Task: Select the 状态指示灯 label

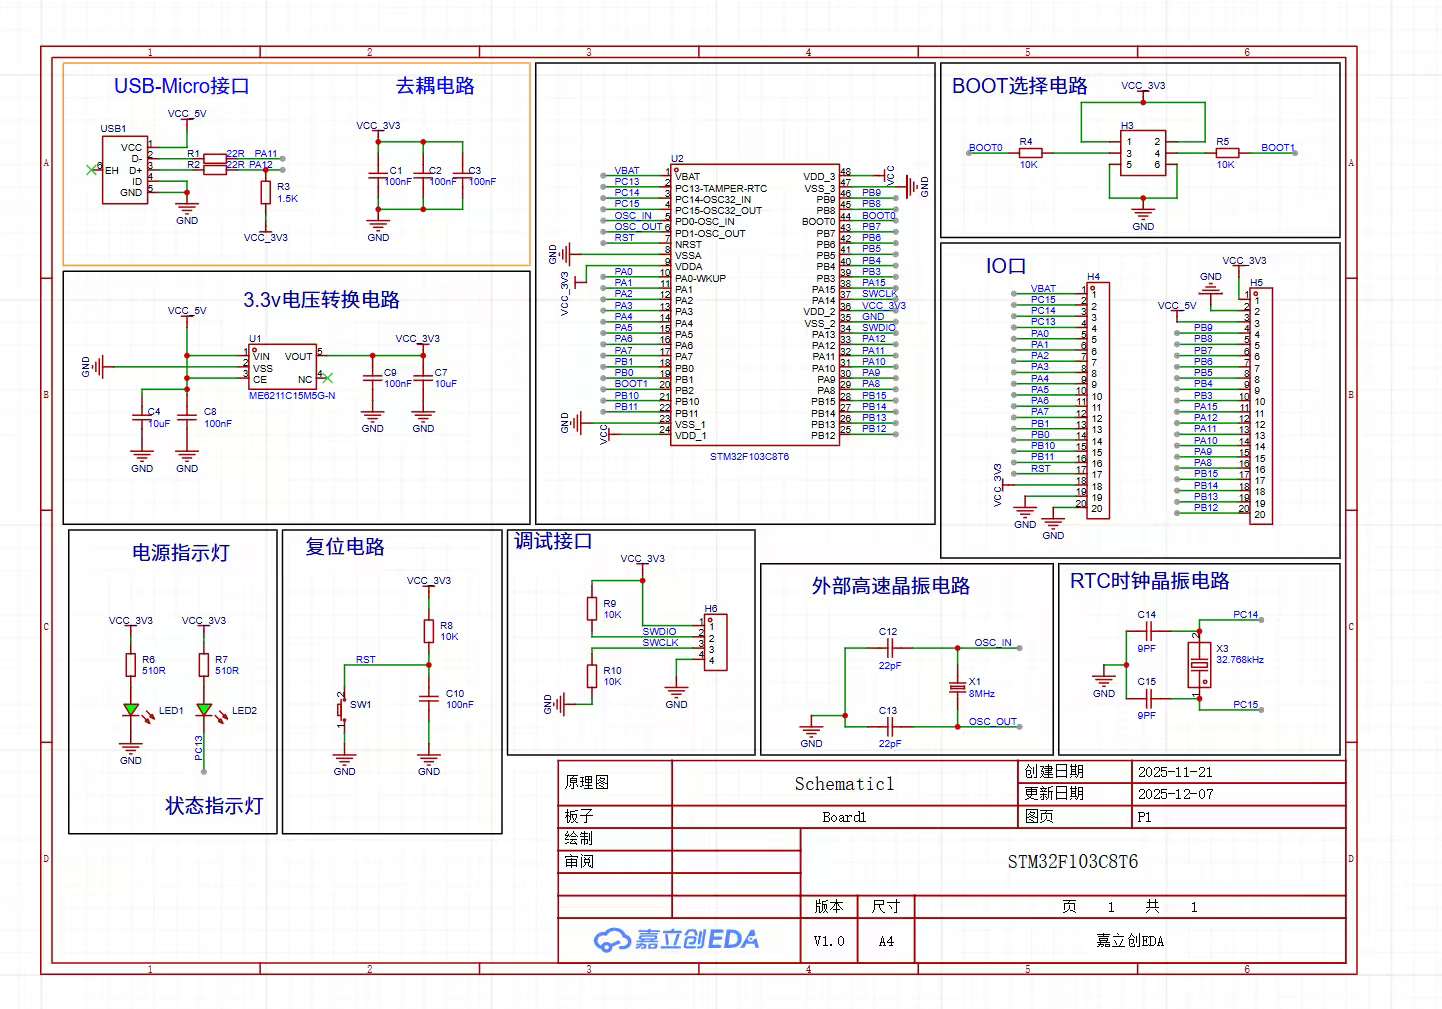Action: (214, 806)
